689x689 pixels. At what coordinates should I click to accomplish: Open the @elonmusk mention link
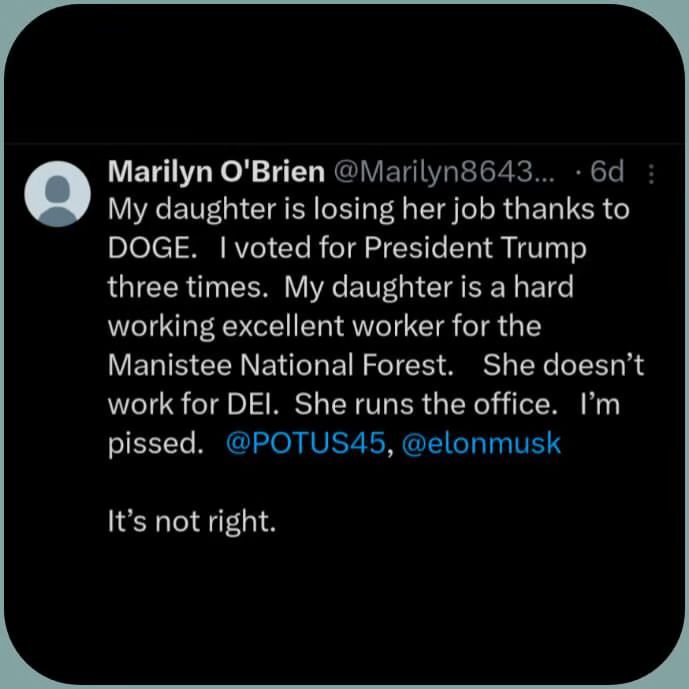pyautogui.click(x=481, y=443)
